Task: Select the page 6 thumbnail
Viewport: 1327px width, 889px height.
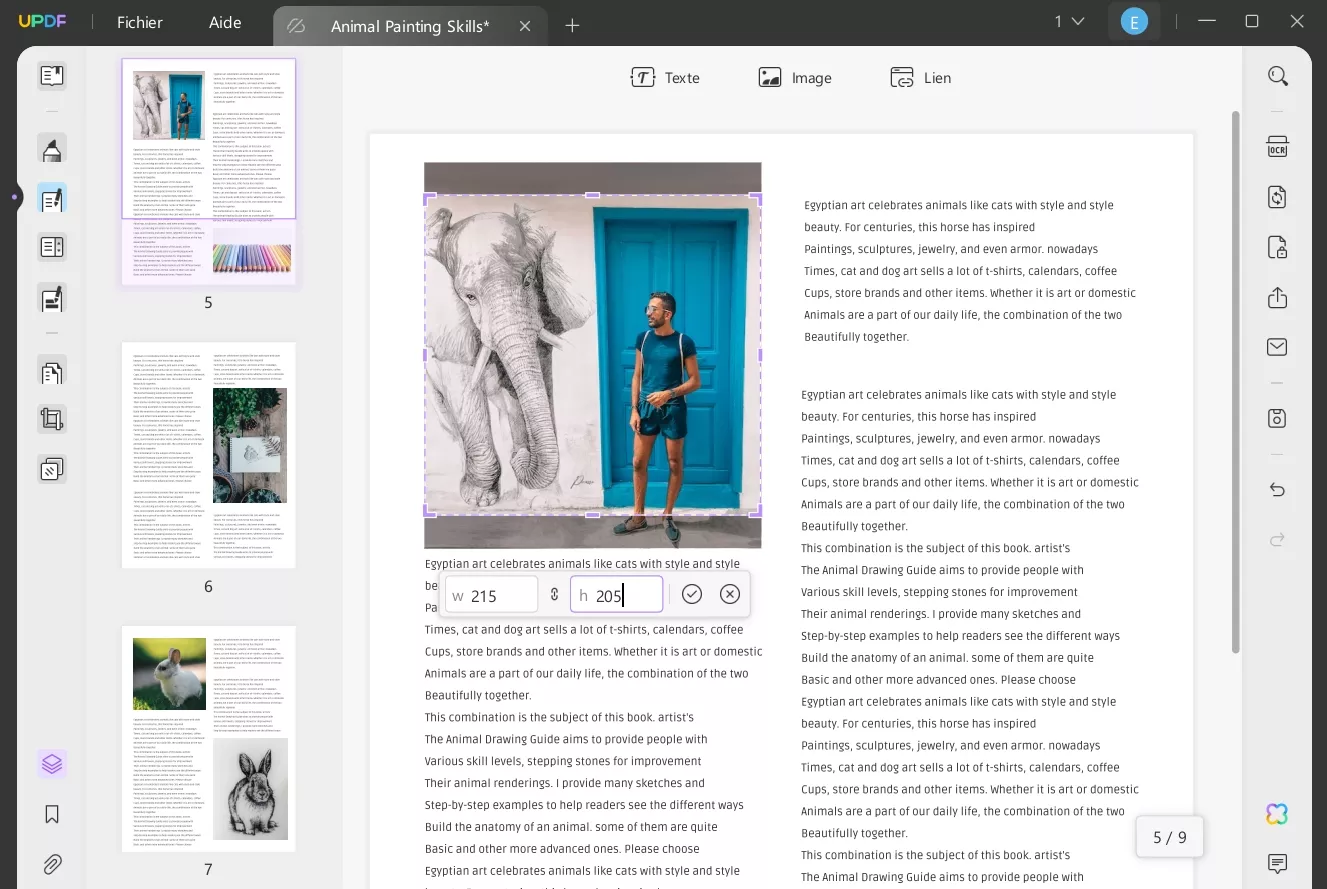Action: click(208, 455)
